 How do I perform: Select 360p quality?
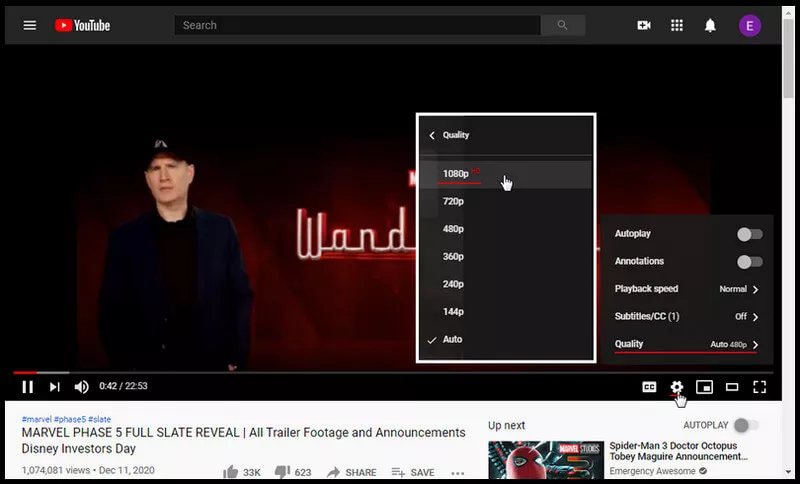pyautogui.click(x=506, y=257)
